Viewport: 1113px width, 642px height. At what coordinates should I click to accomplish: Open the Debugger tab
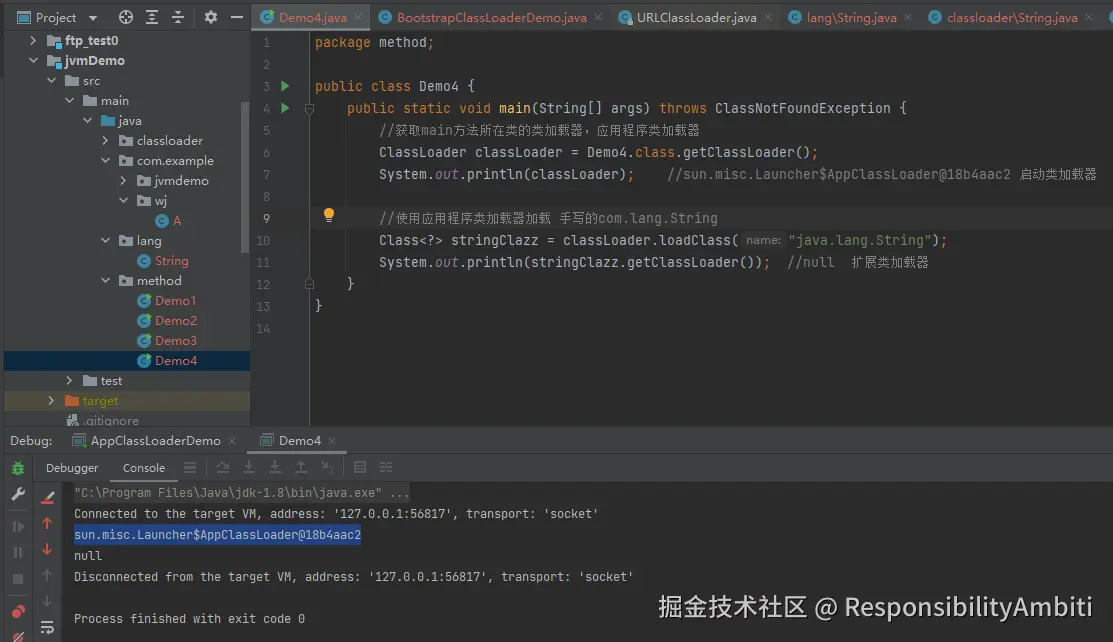(72, 468)
